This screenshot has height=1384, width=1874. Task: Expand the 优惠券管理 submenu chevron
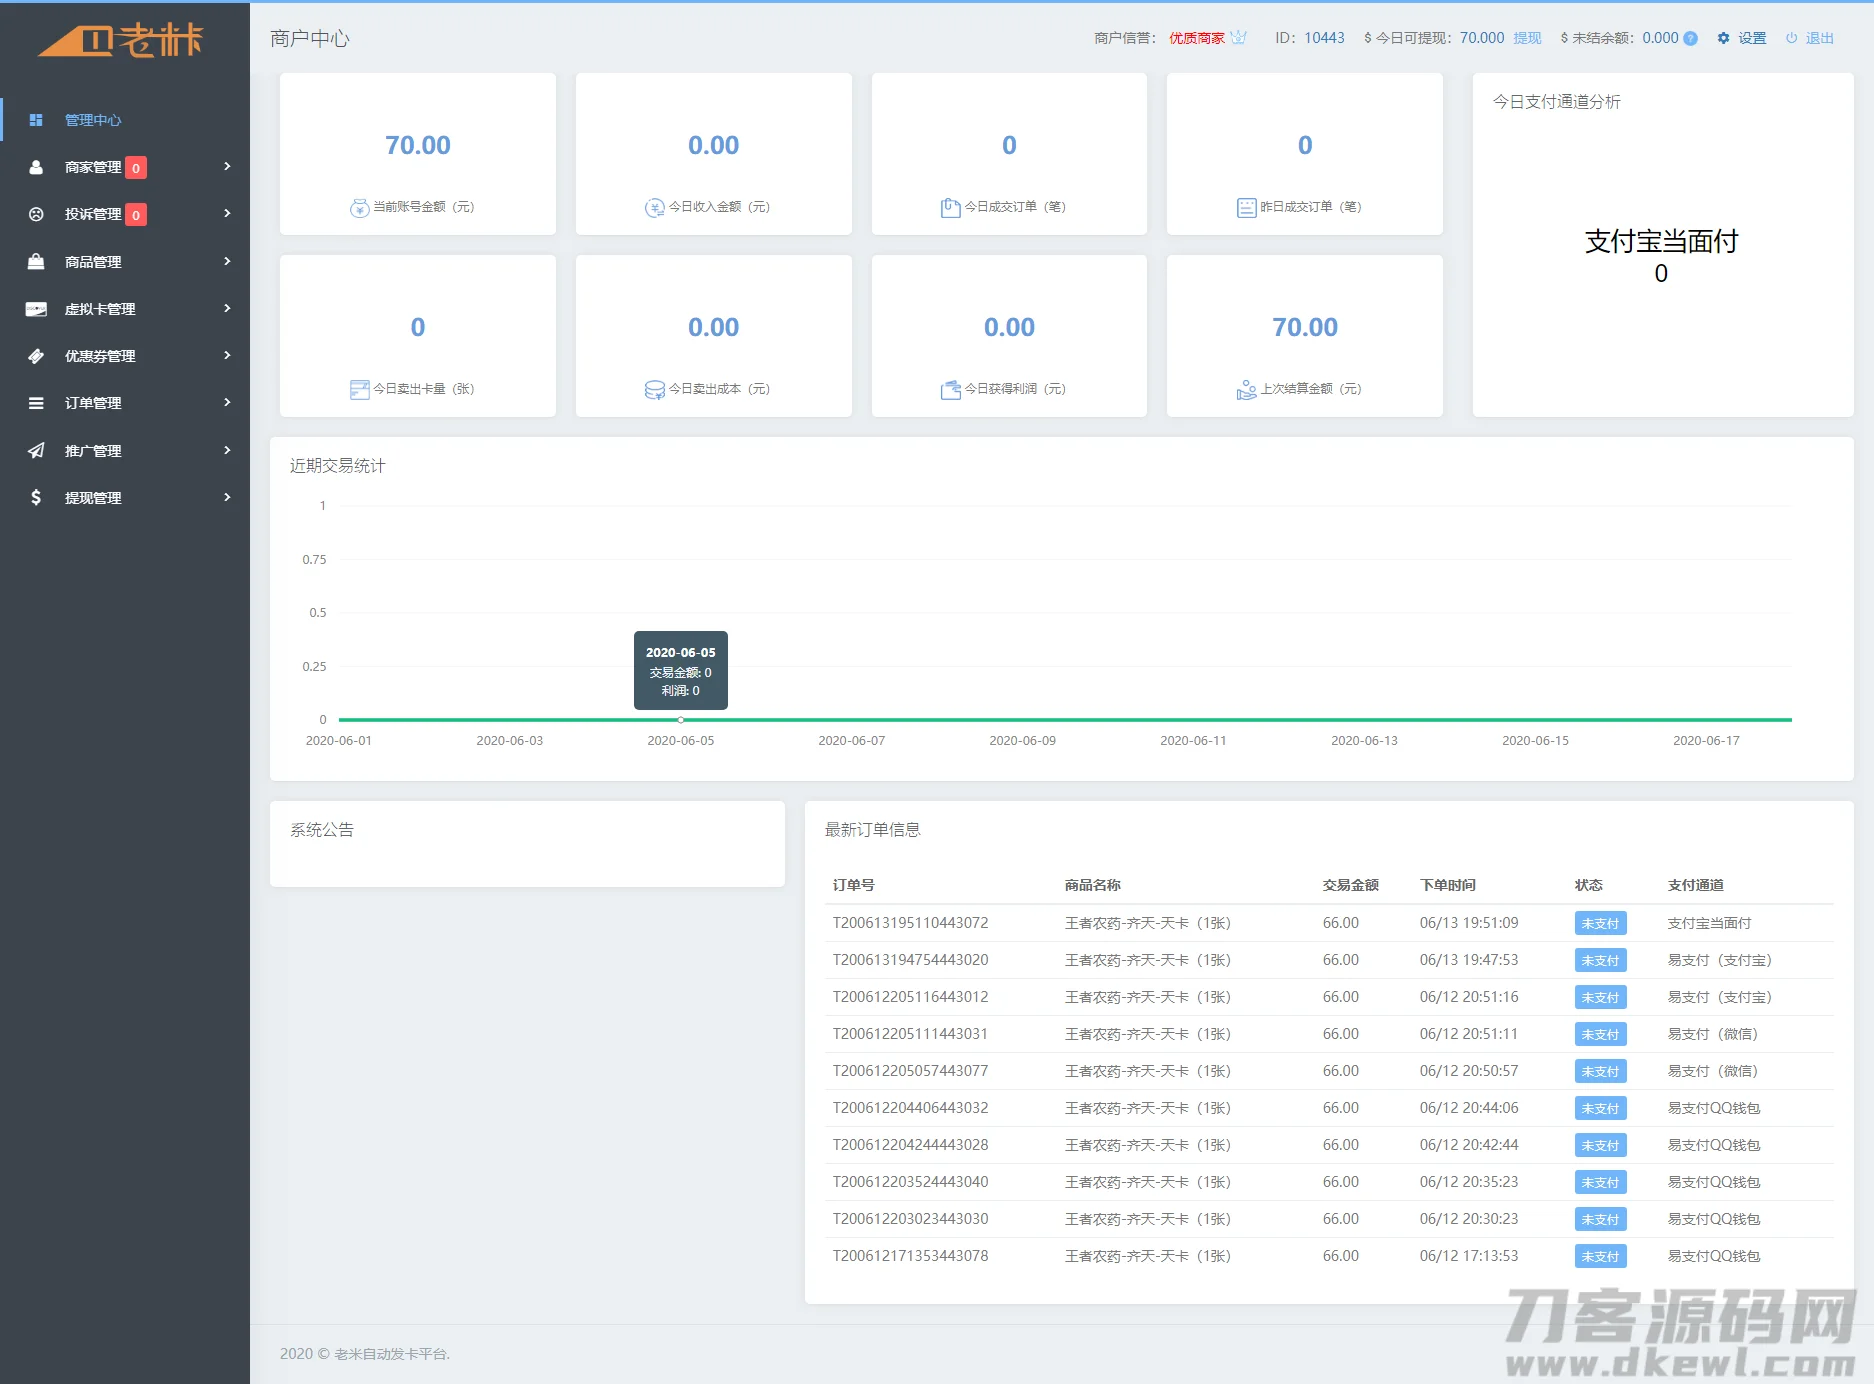pos(228,355)
